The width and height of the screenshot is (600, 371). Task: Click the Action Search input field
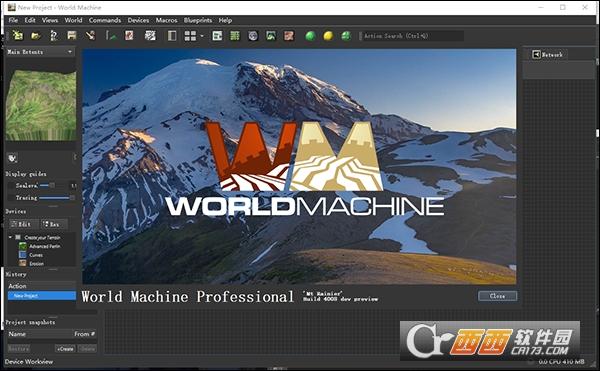click(x=412, y=36)
